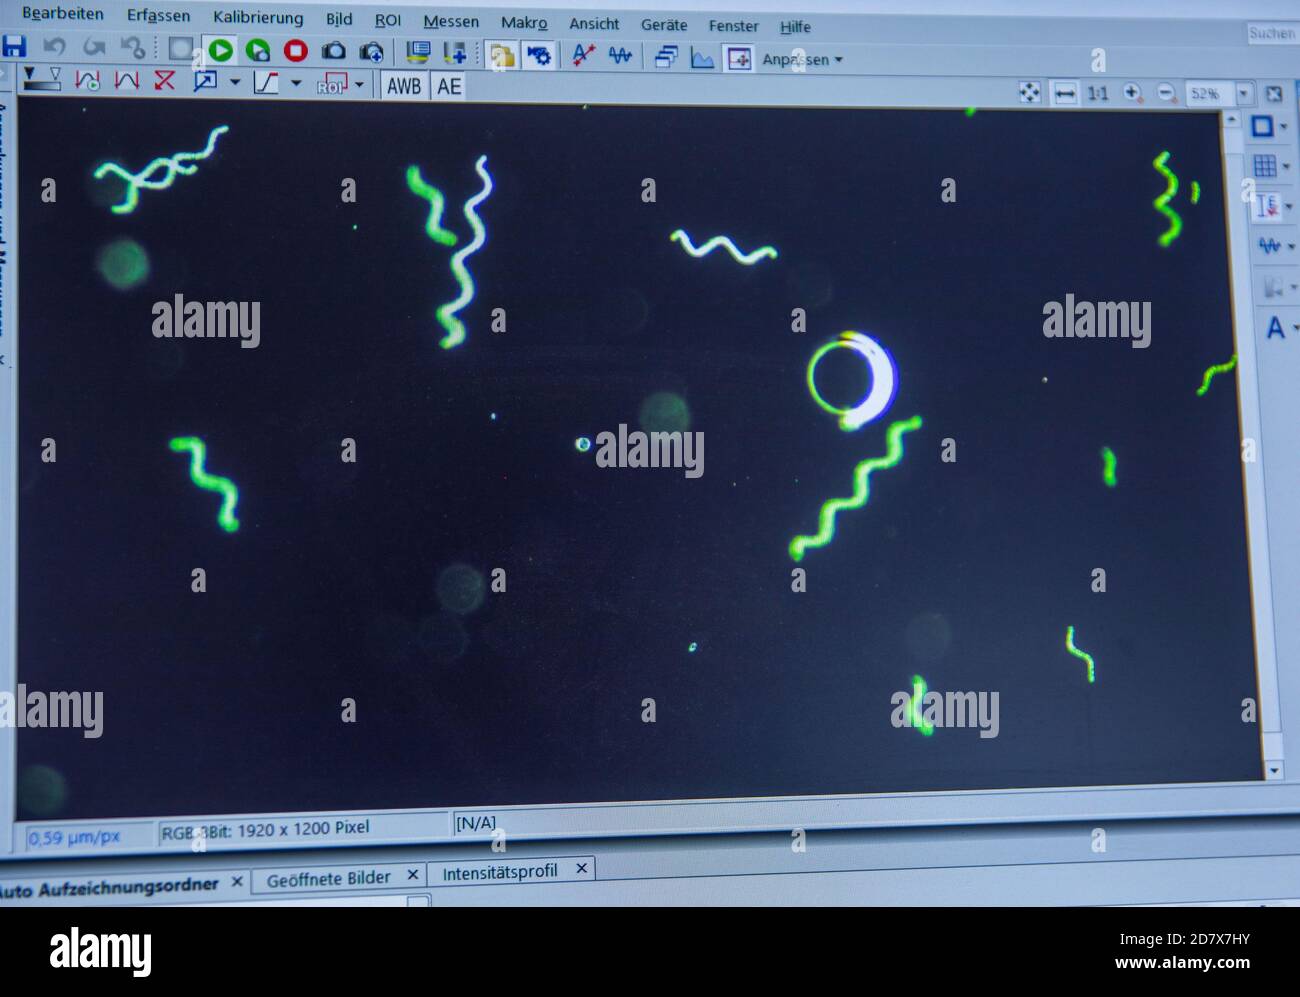Viewport: 1300px width, 997px height.
Task: Select the blue A text annotation tool
Action: [x=1275, y=328]
